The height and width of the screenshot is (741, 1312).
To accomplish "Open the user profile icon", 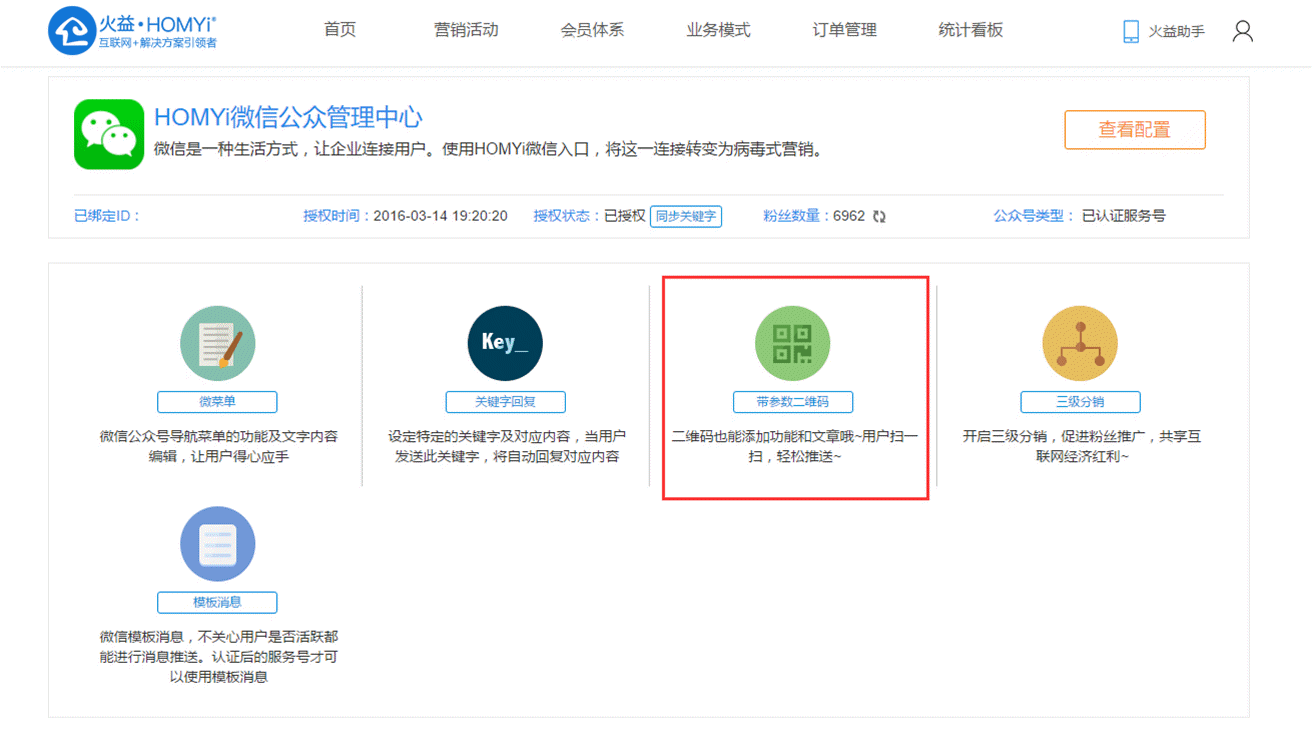I will tap(1242, 31).
